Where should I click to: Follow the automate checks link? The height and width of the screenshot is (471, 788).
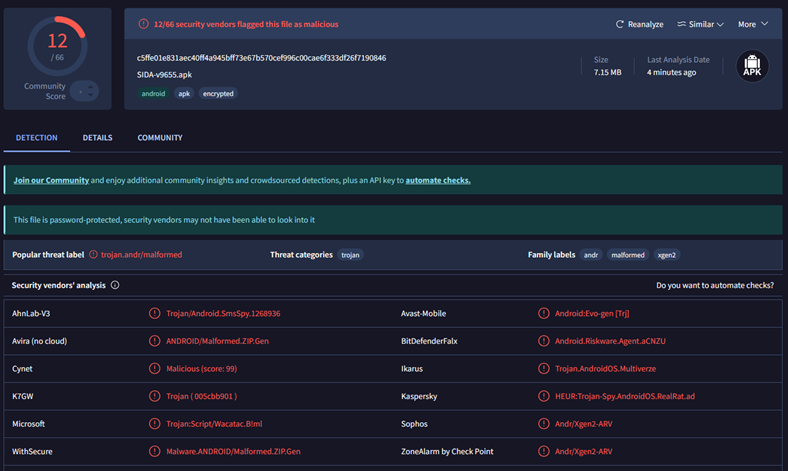pos(438,180)
